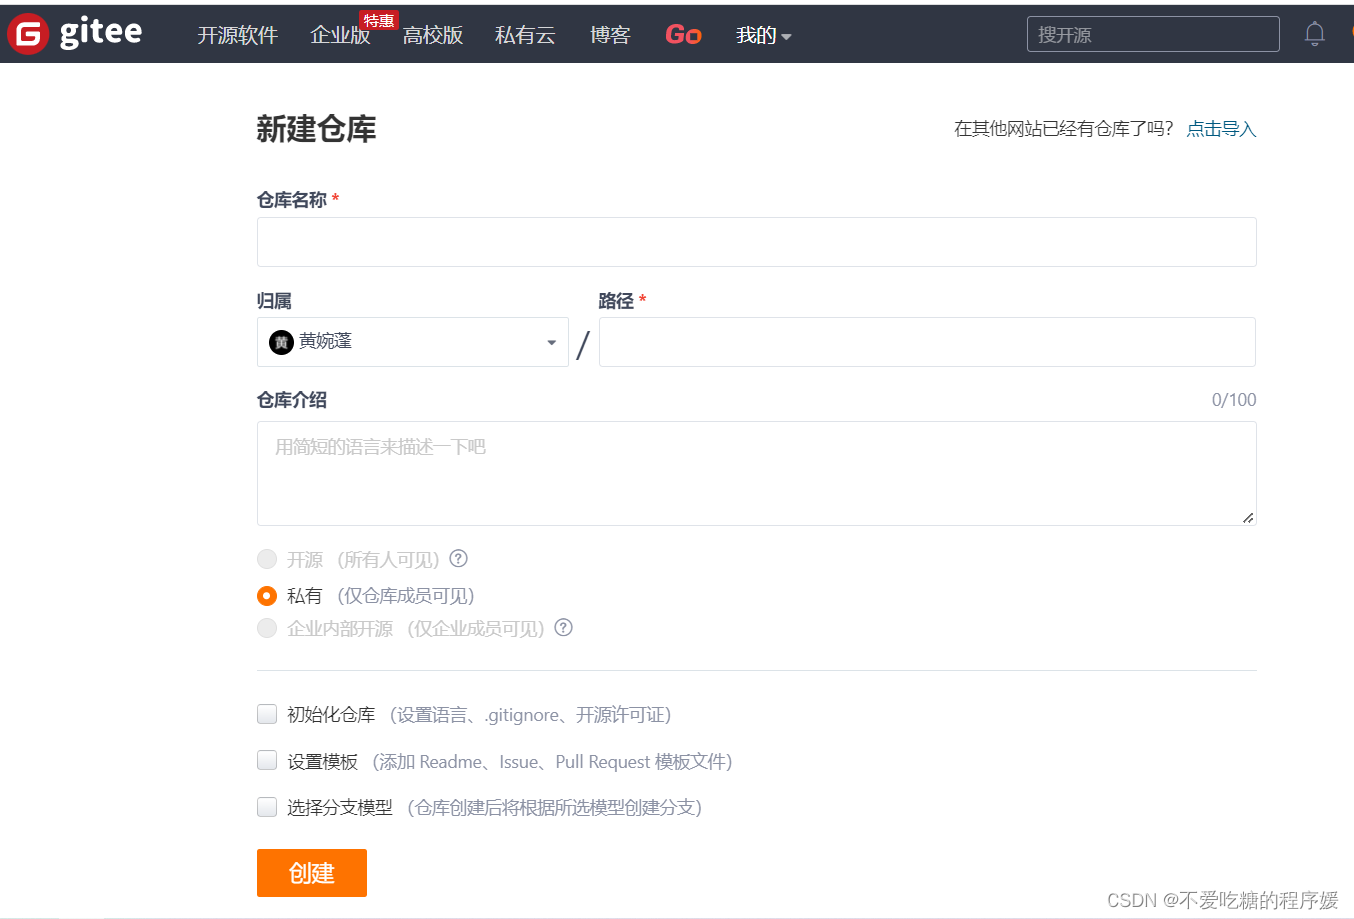Click the 在其他网站已经有仓库了吗? text

tap(1064, 129)
